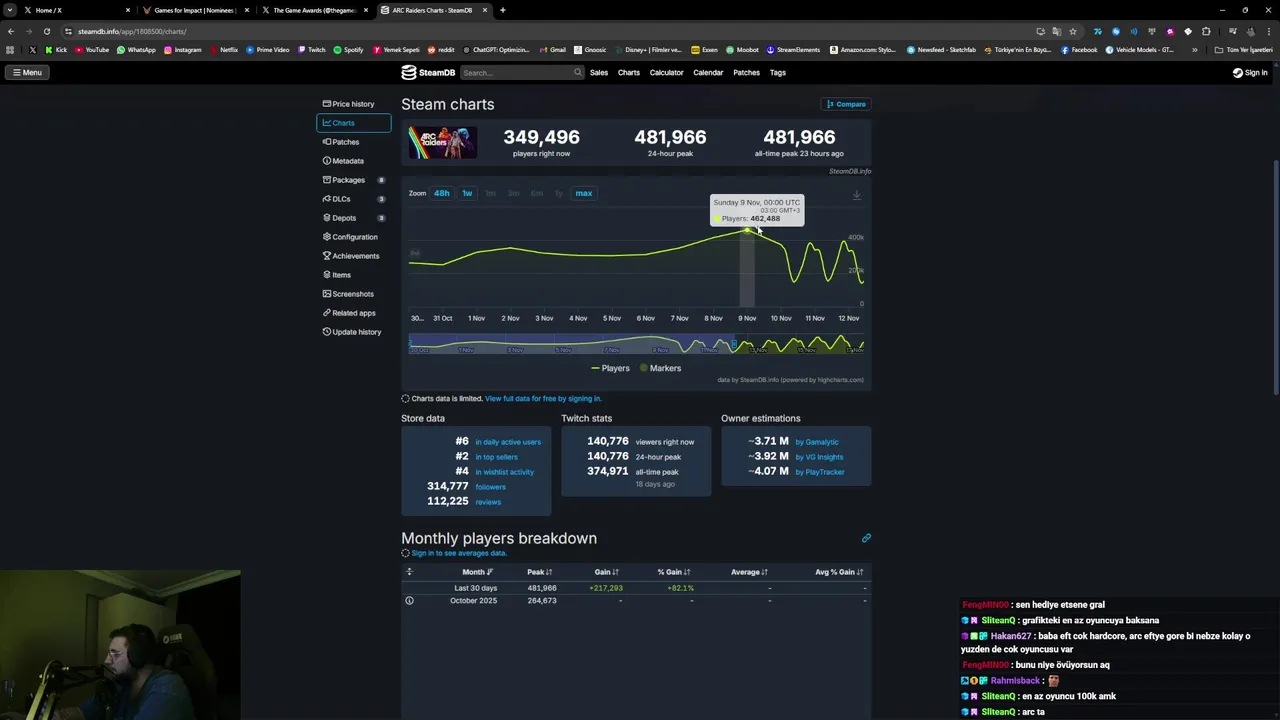The image size is (1280, 720).
Task: Toggle the Players series in chart legend
Action: 610,368
